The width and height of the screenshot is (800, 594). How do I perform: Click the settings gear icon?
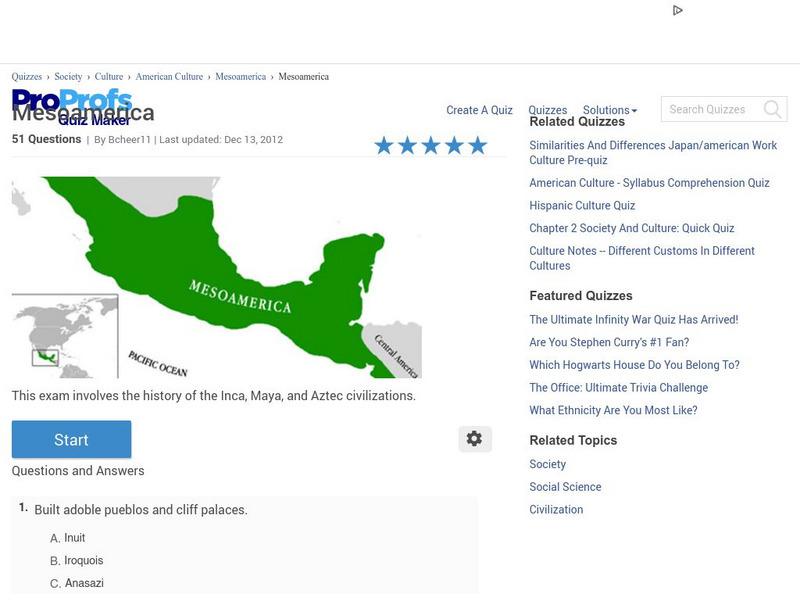coord(474,439)
